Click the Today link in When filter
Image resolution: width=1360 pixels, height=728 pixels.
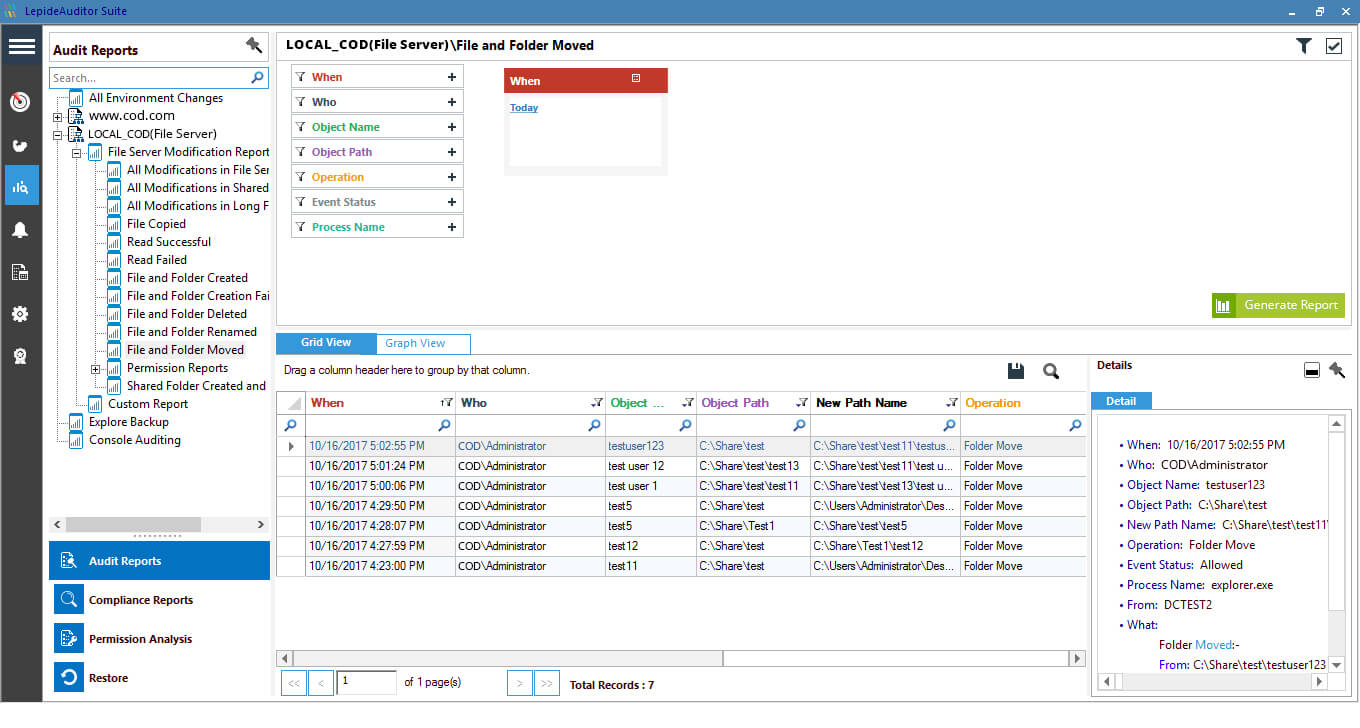pos(524,108)
